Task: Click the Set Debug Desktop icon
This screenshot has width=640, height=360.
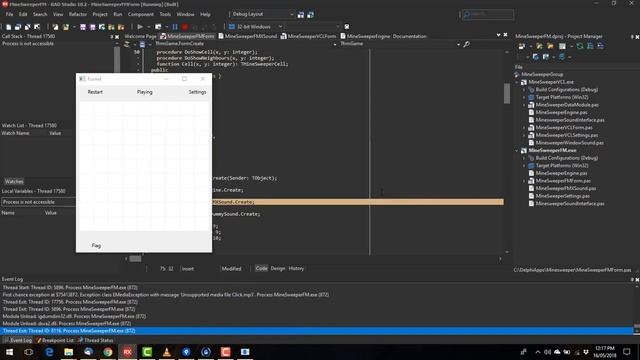Action: point(311,15)
